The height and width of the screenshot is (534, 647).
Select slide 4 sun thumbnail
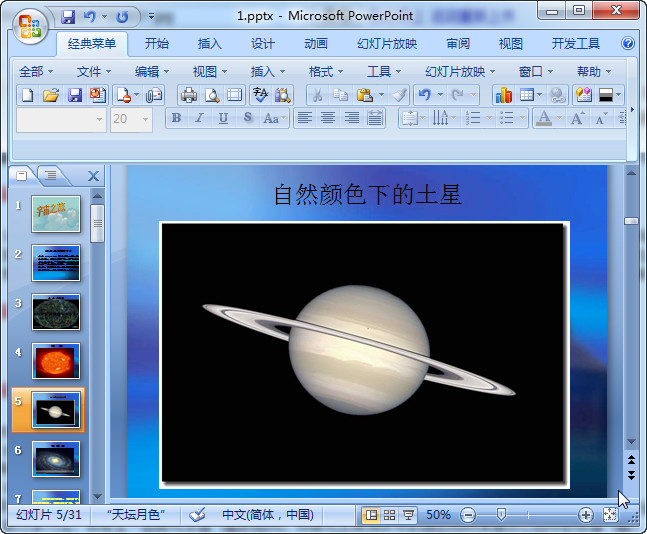(56, 361)
